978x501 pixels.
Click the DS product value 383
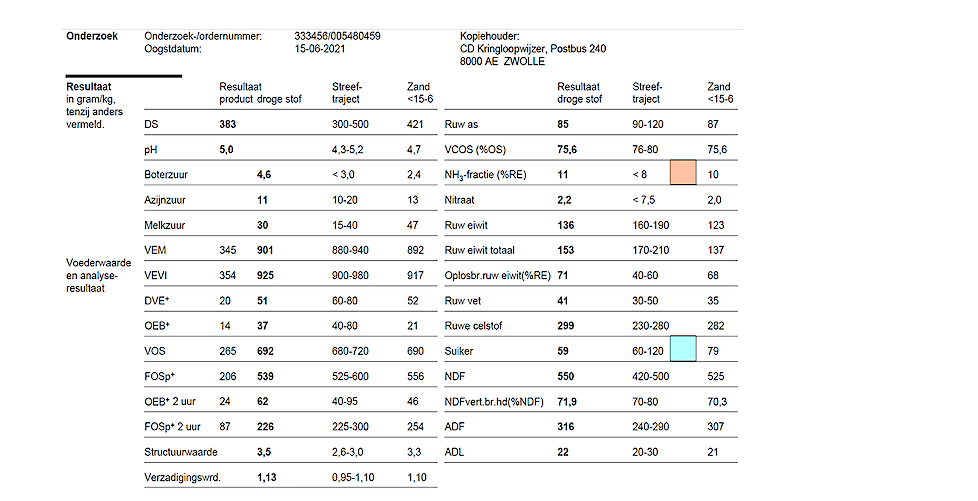pos(229,125)
